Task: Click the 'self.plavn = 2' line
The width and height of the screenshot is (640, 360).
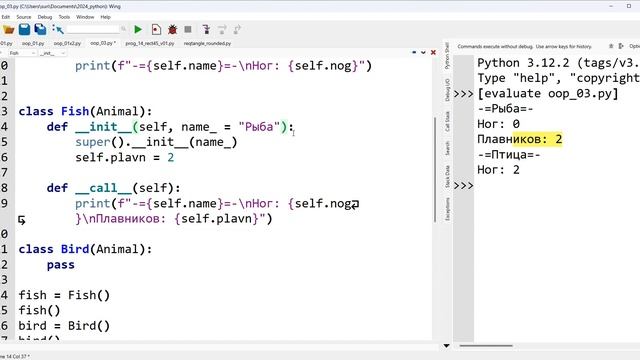Action: coord(124,158)
